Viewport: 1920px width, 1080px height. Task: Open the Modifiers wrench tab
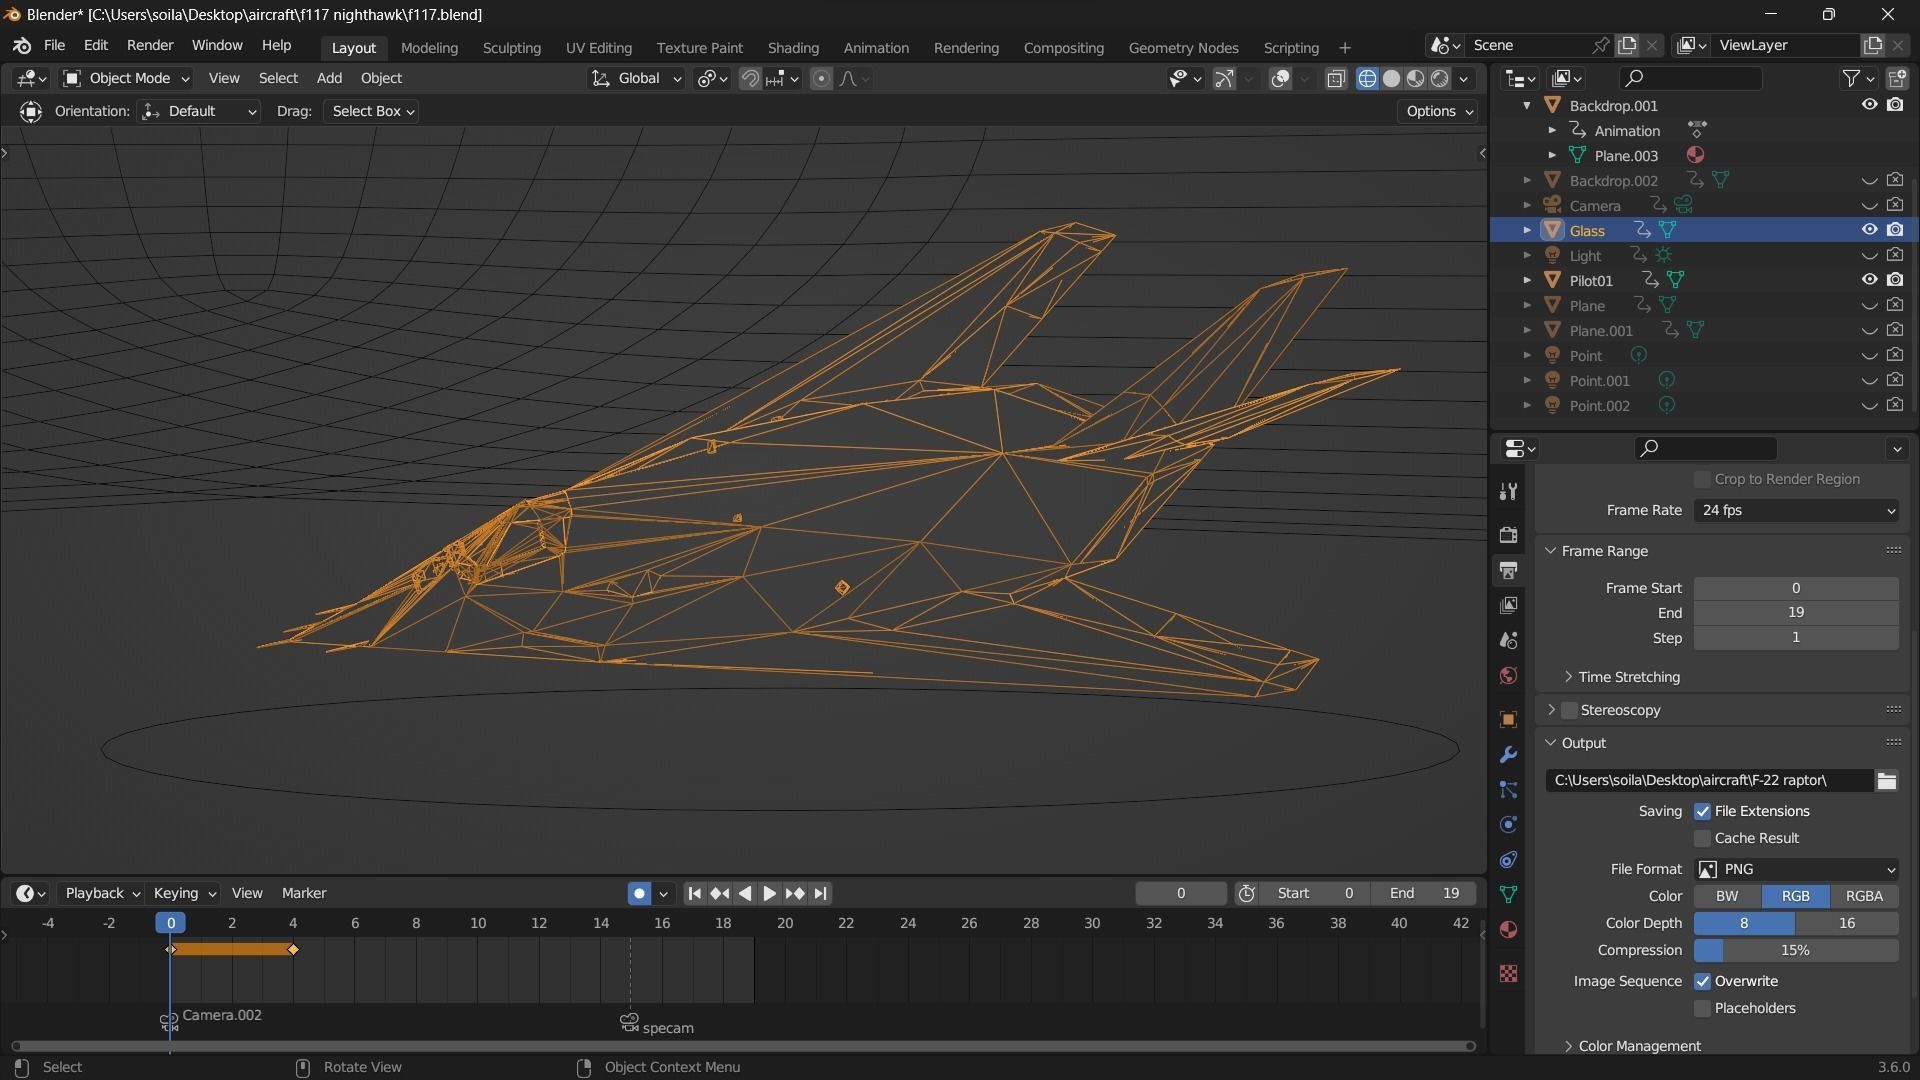tap(1508, 755)
